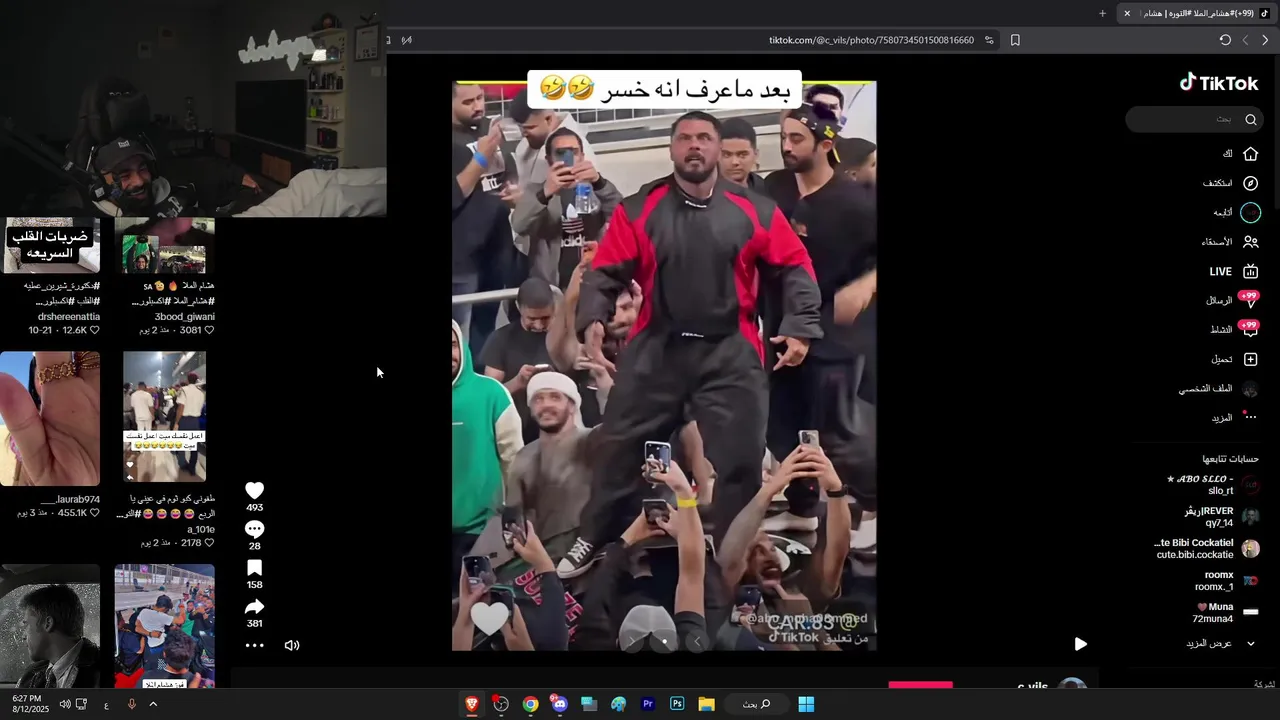Click username drshereenattia under the video
The height and width of the screenshot is (720, 1280).
69,317
